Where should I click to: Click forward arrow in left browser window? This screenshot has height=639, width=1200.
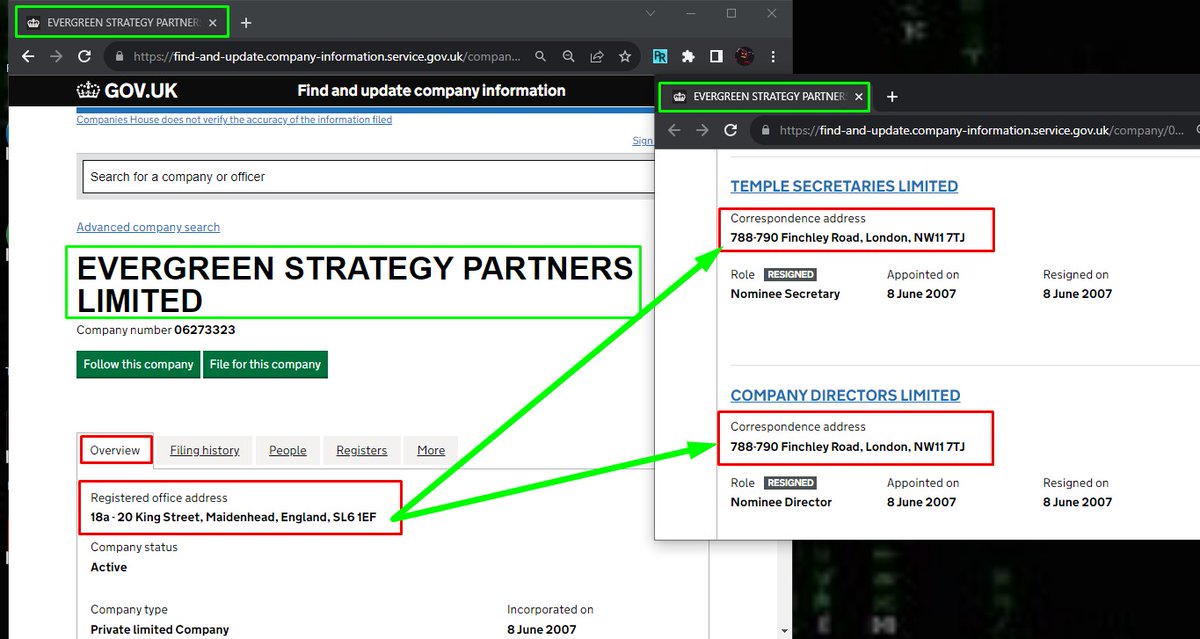56,57
